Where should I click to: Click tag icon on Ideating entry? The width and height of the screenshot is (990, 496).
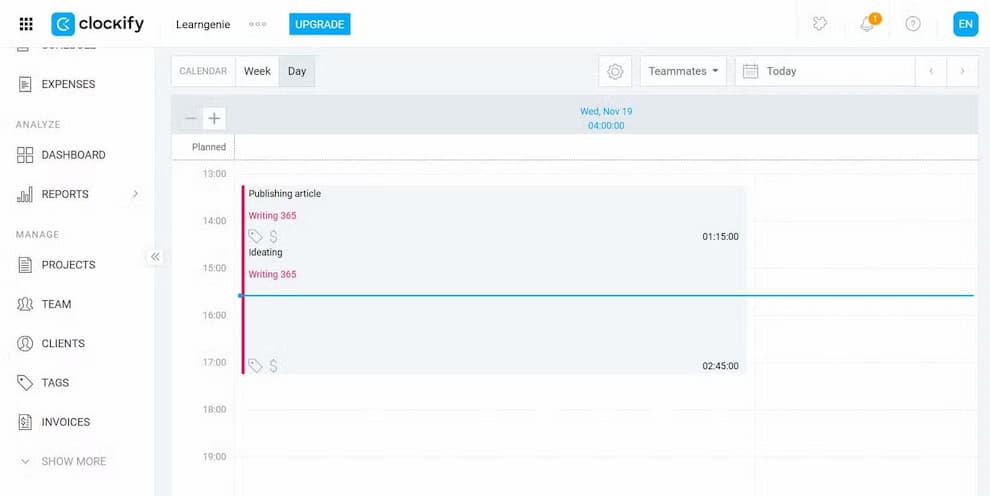point(255,367)
